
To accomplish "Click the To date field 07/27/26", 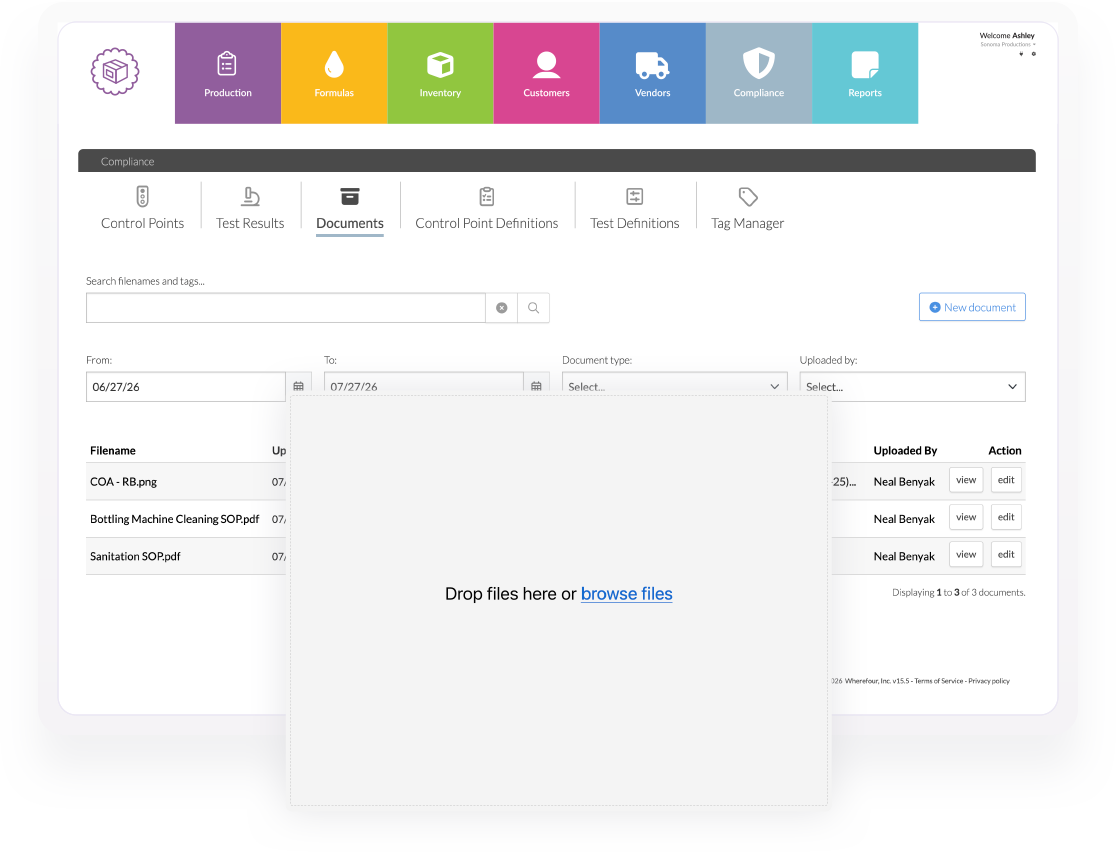I will pyautogui.click(x=423, y=384).
